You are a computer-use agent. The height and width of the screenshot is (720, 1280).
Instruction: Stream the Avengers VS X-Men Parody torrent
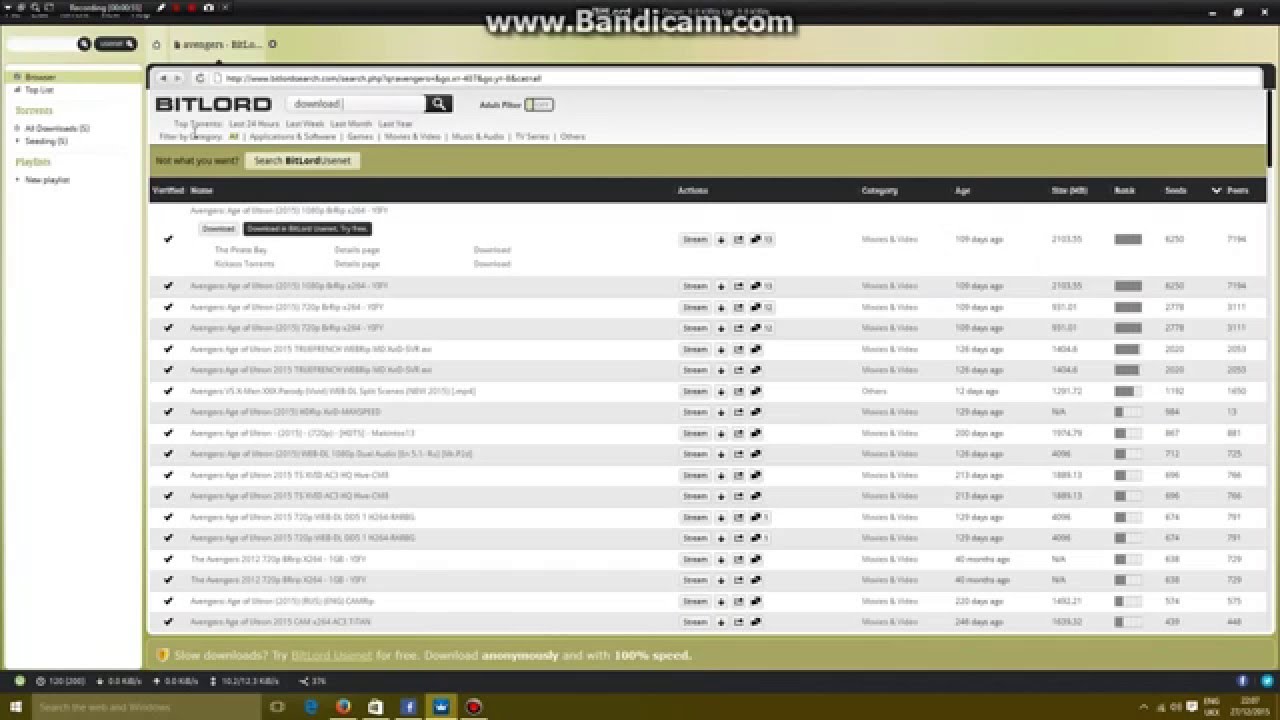(x=695, y=392)
